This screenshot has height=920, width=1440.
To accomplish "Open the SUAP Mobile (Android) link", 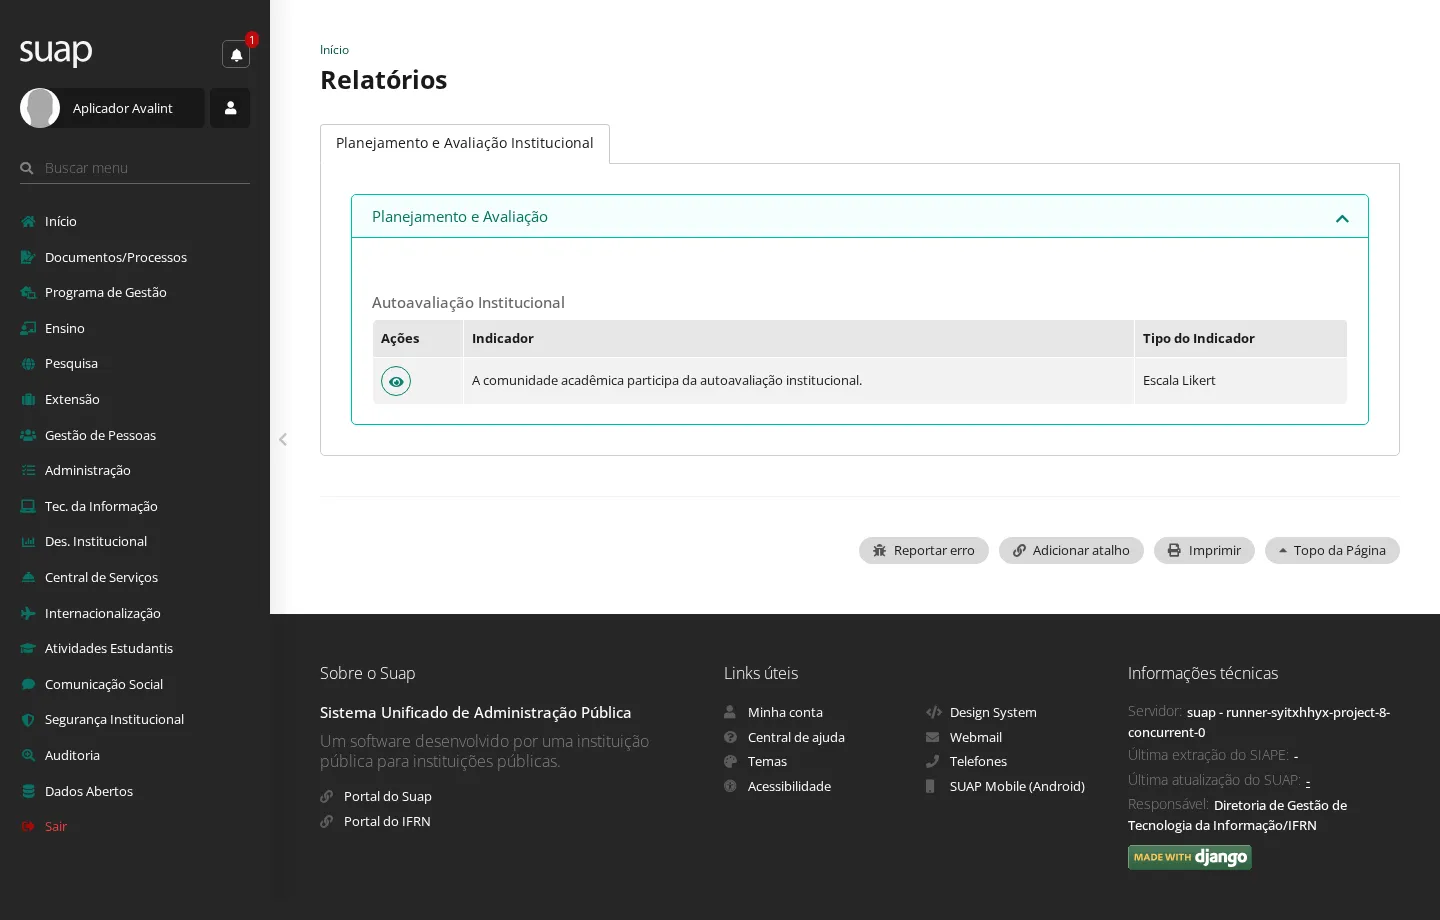I will click(1017, 786).
